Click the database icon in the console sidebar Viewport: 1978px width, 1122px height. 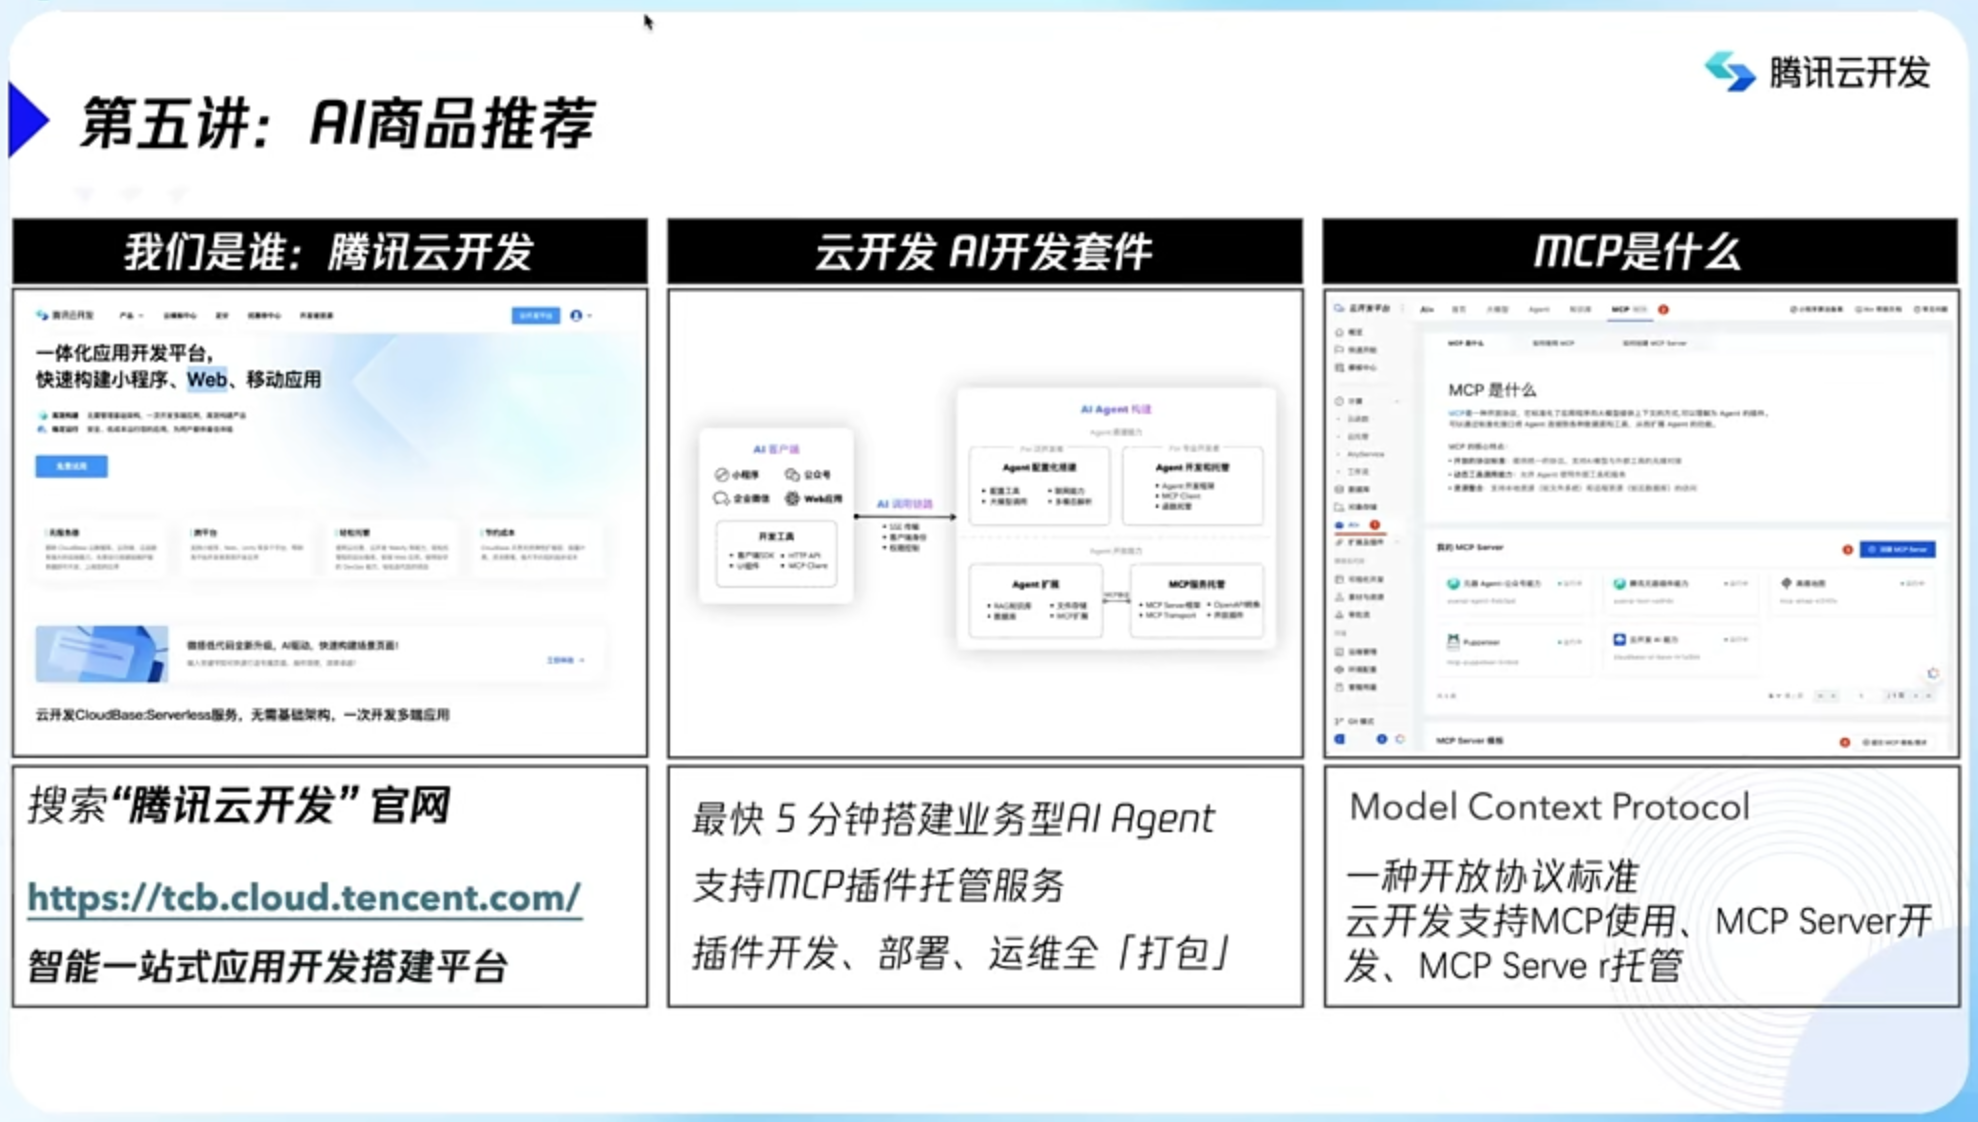pyautogui.click(x=1337, y=489)
